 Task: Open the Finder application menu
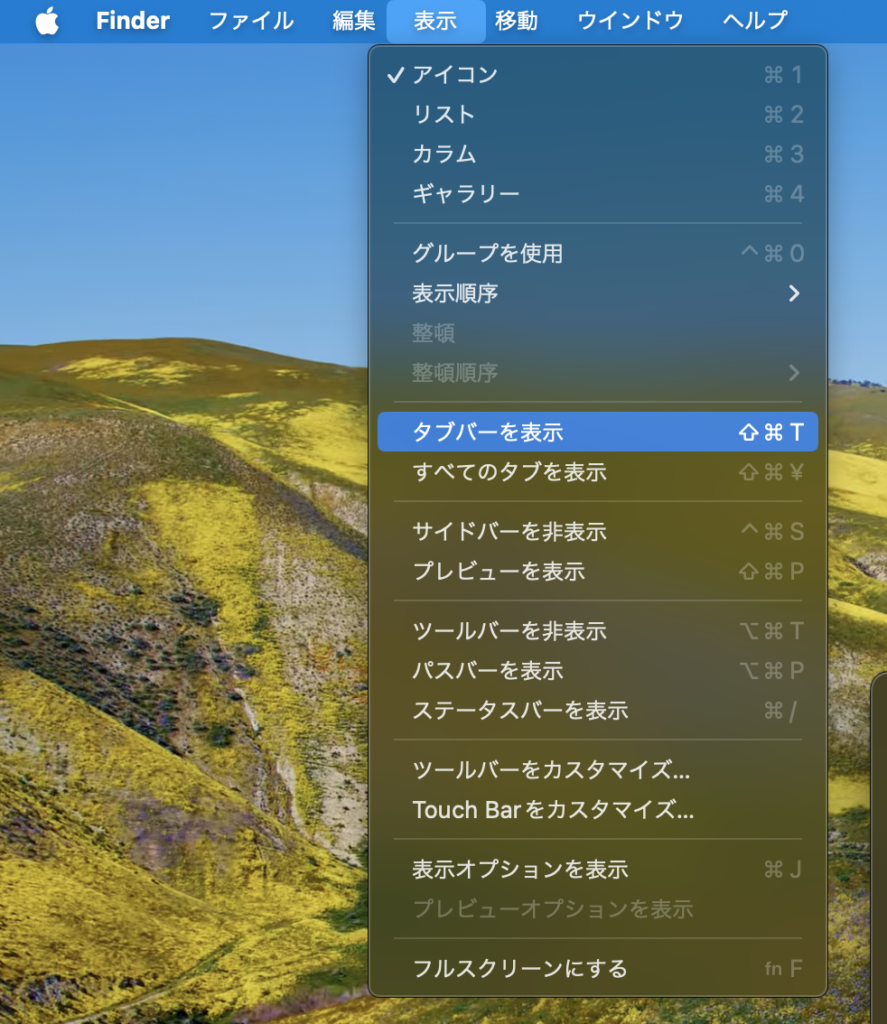click(x=133, y=21)
